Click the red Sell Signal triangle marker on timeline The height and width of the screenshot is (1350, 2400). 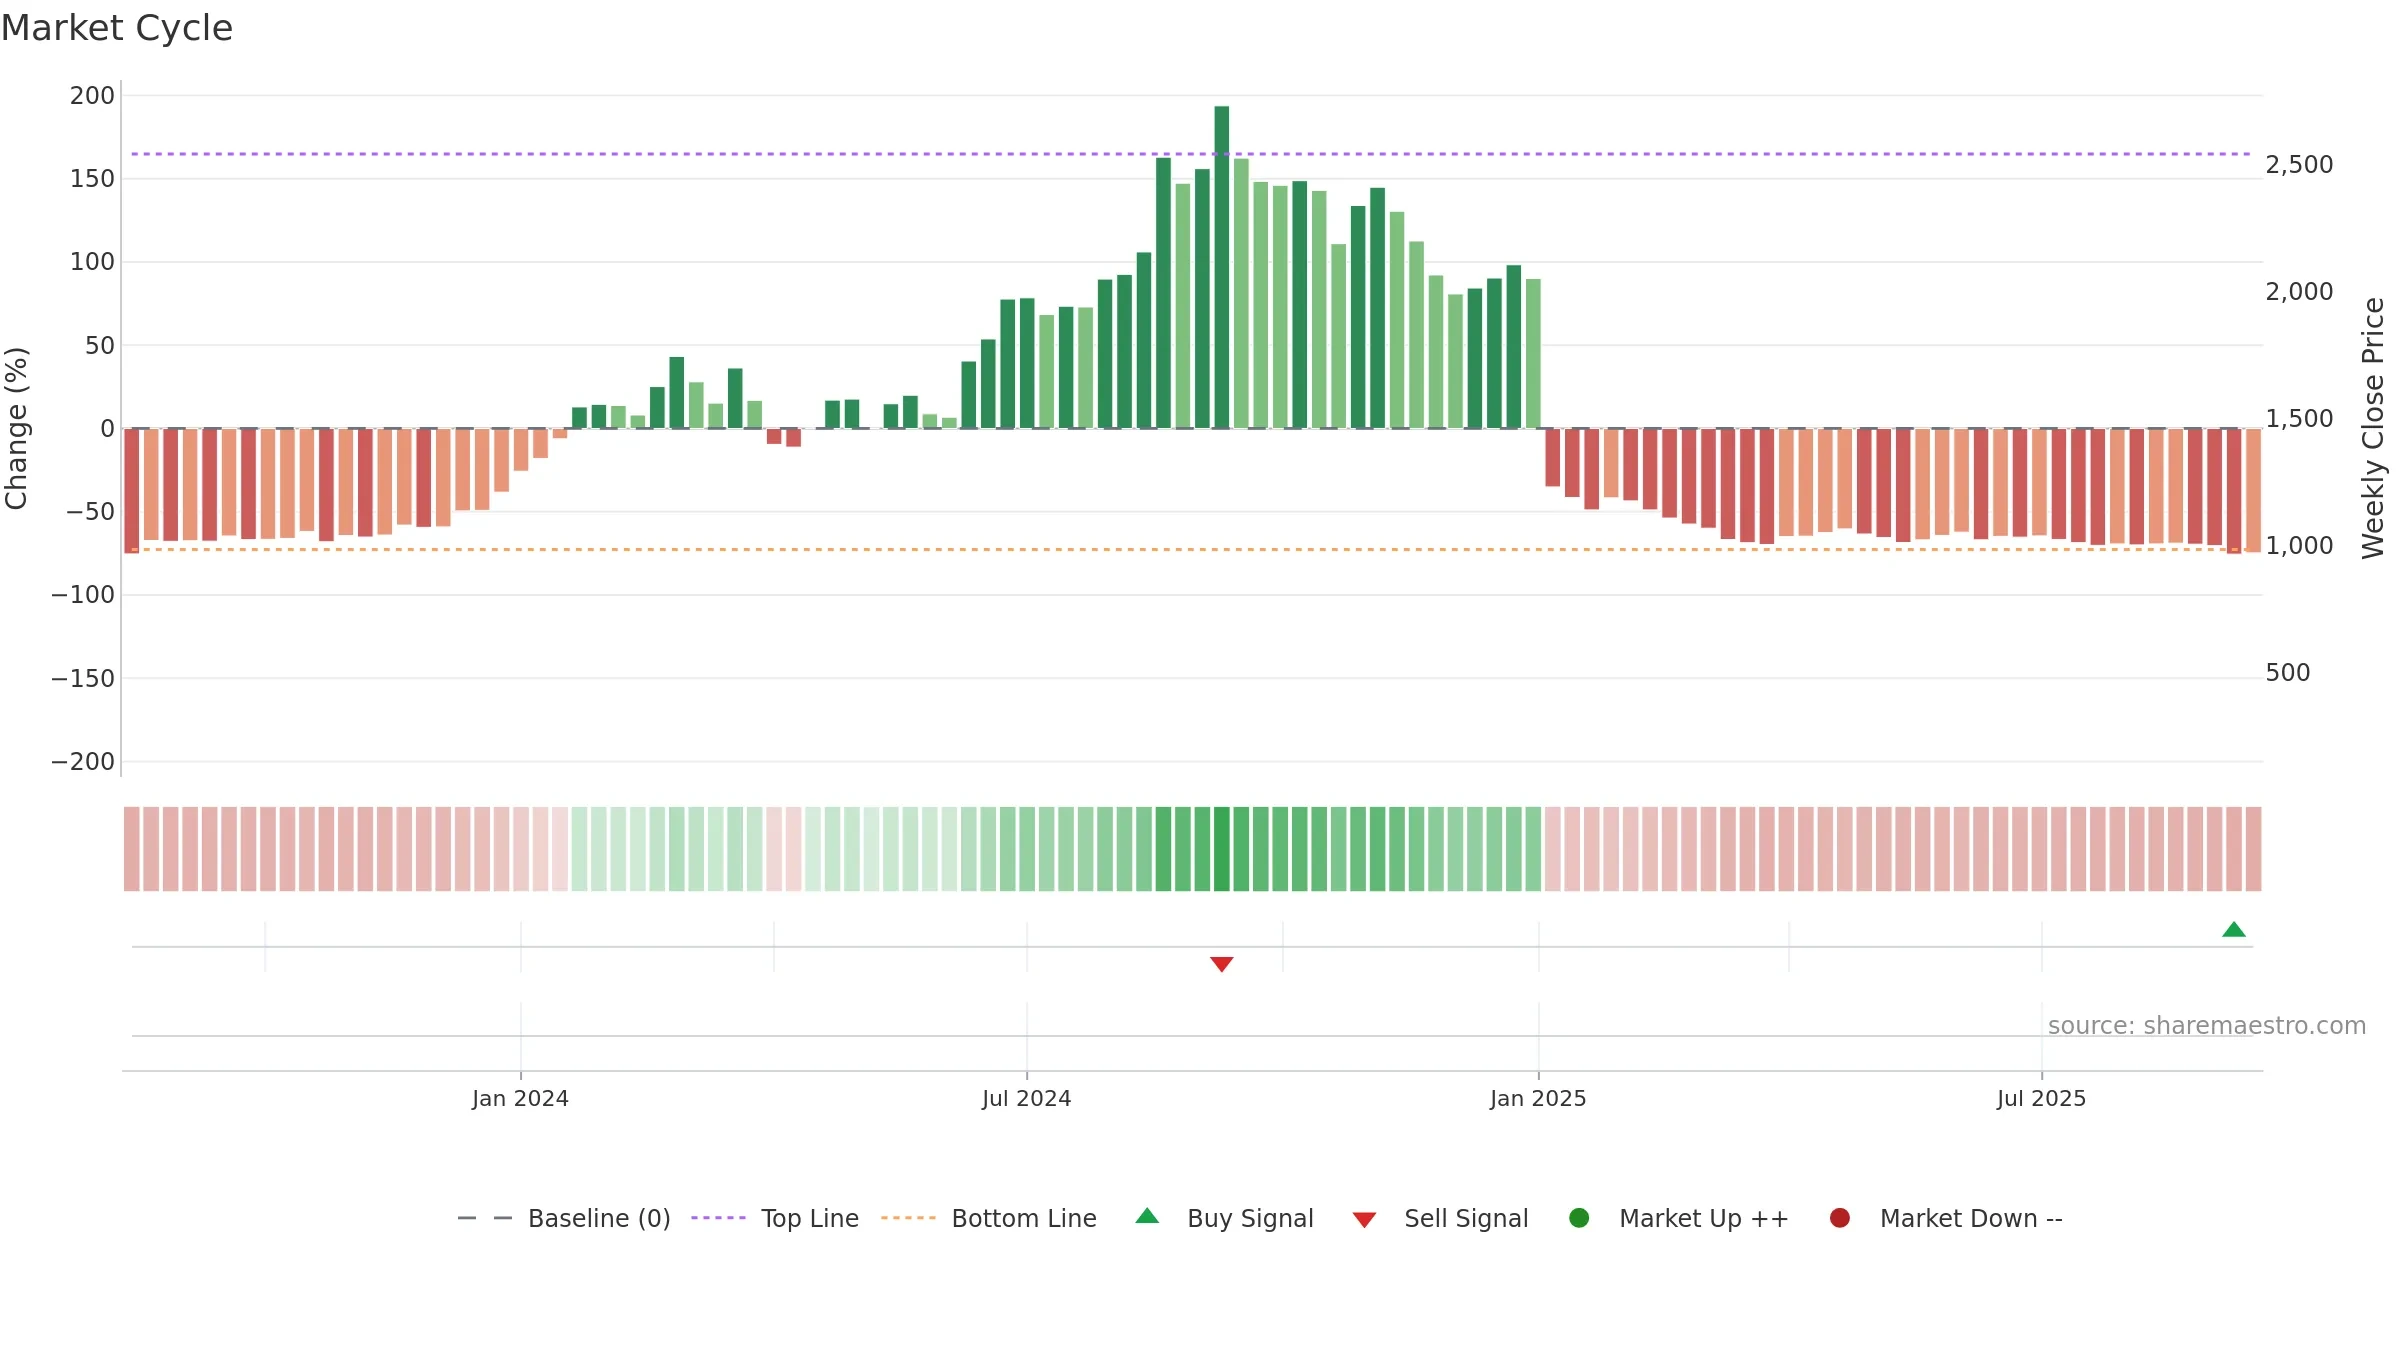[x=1222, y=964]
